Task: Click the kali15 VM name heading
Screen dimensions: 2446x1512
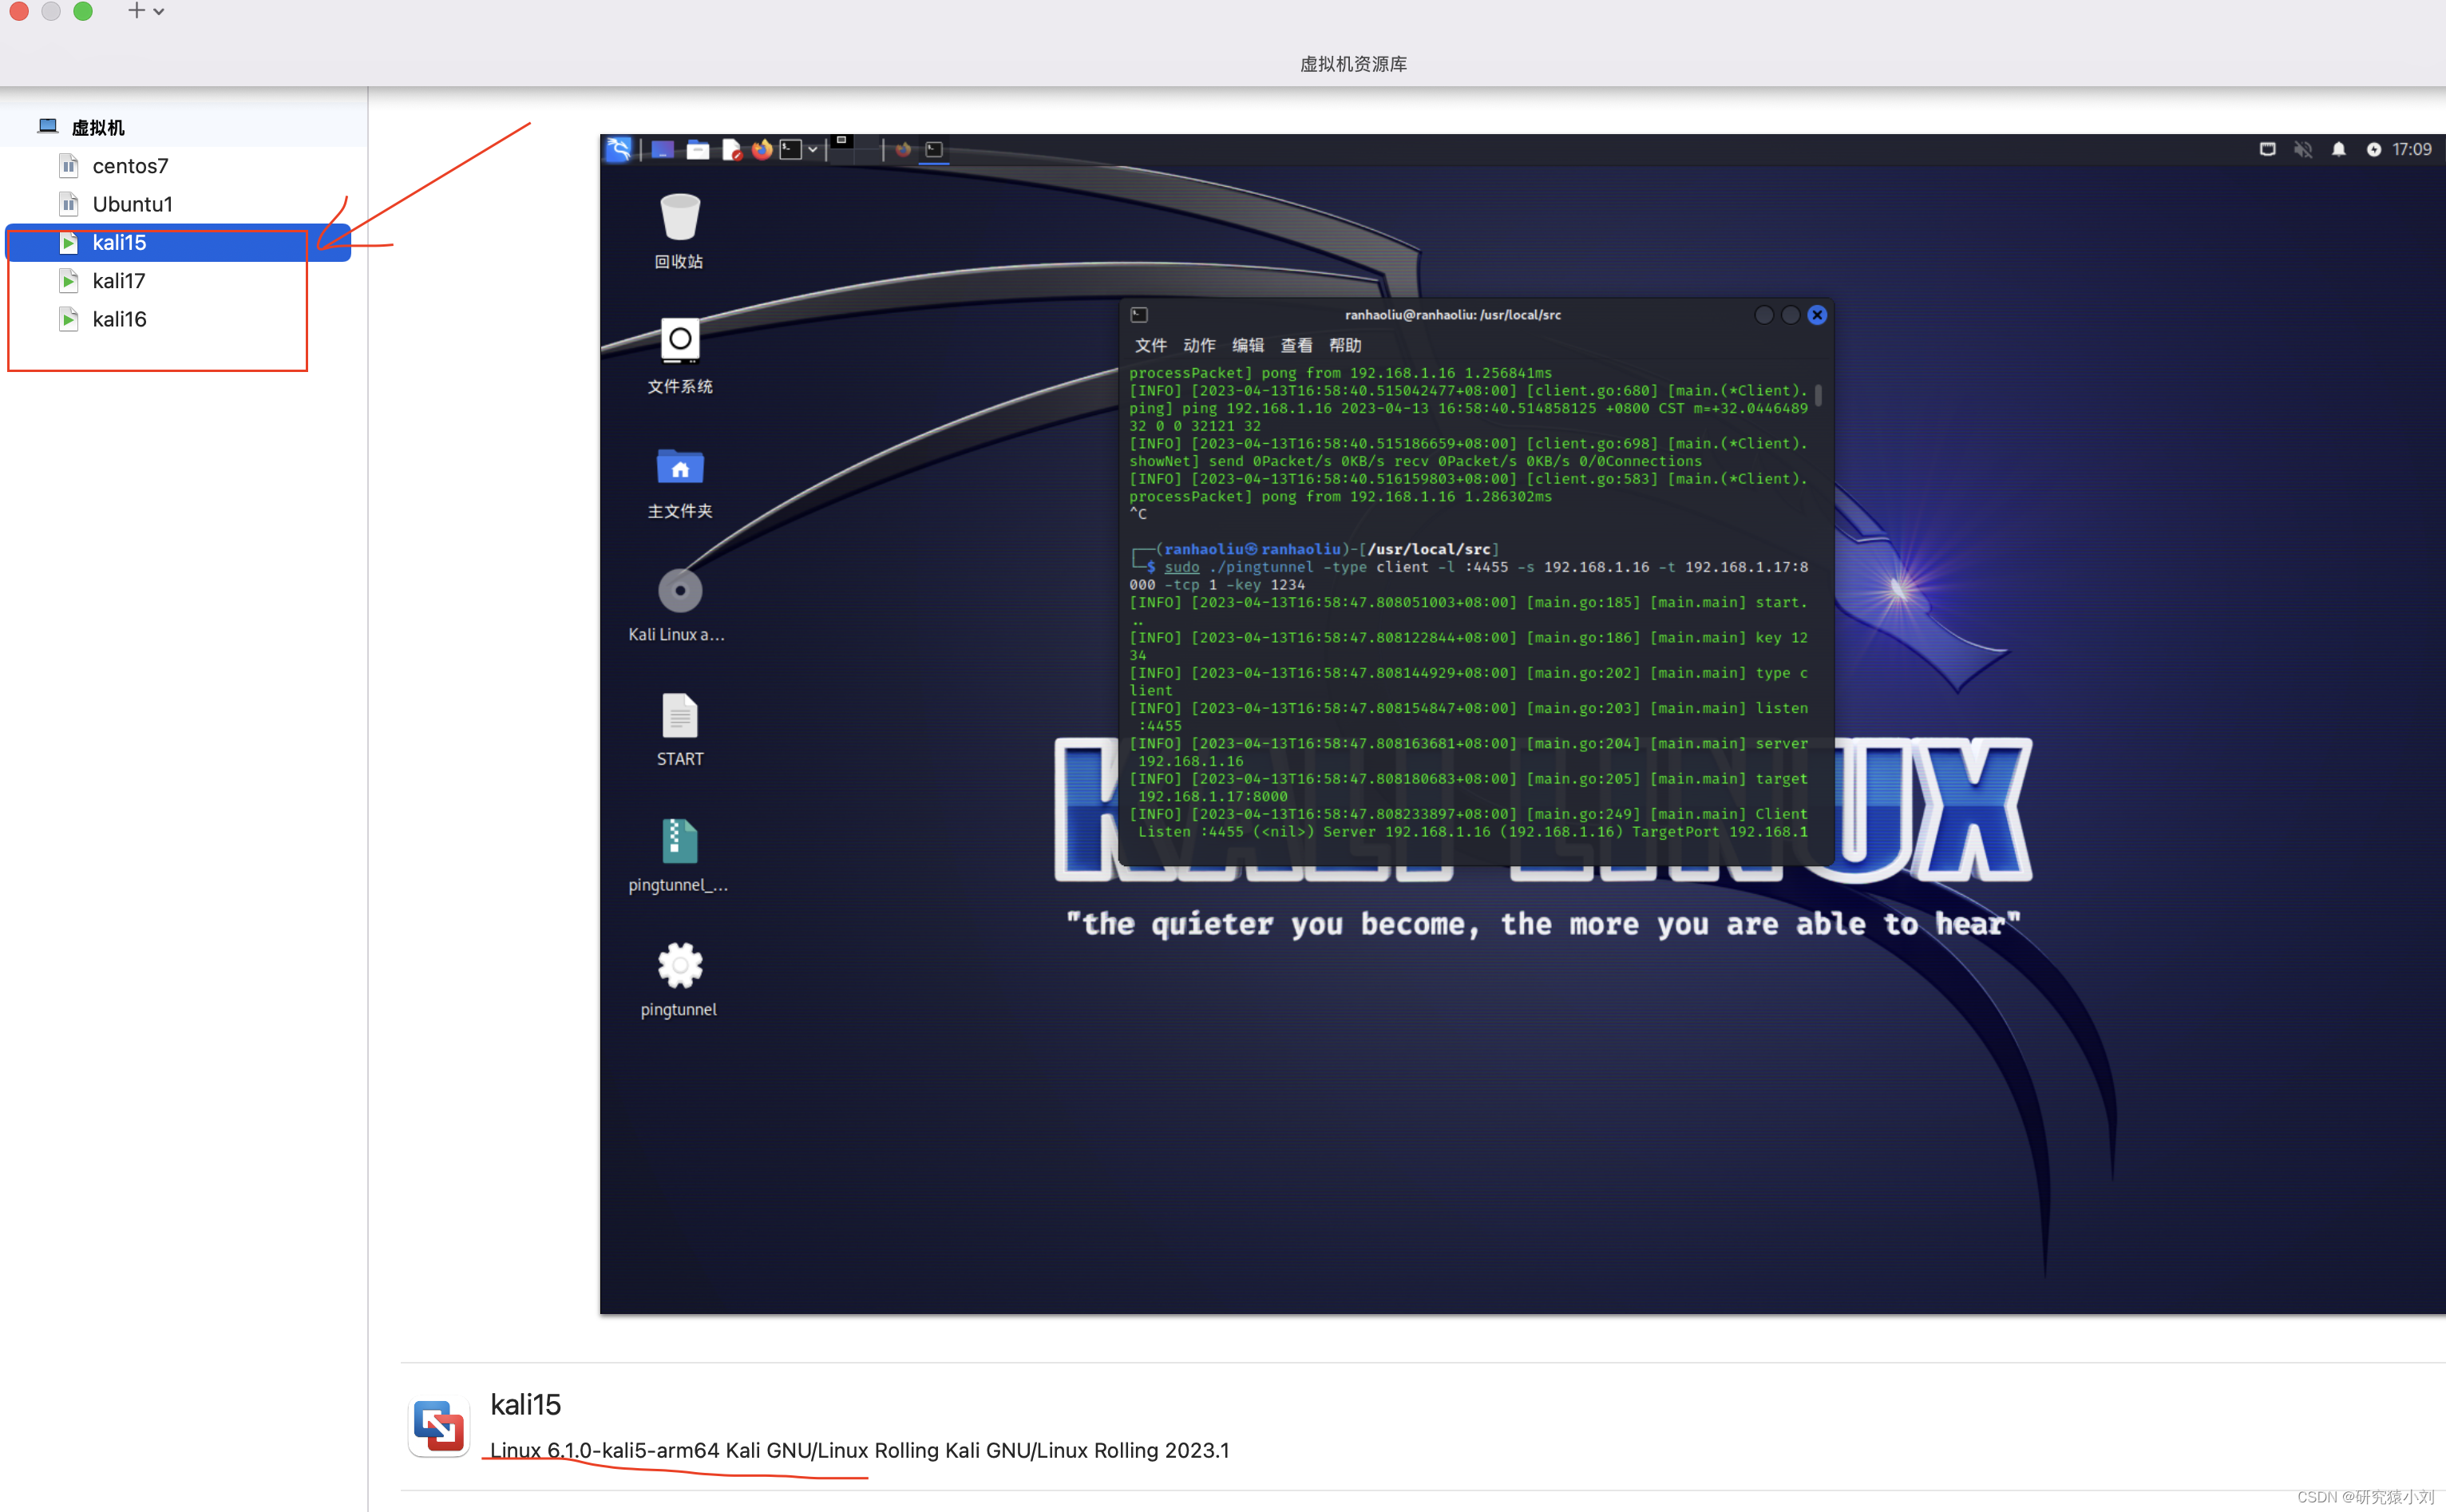Action: click(525, 1405)
